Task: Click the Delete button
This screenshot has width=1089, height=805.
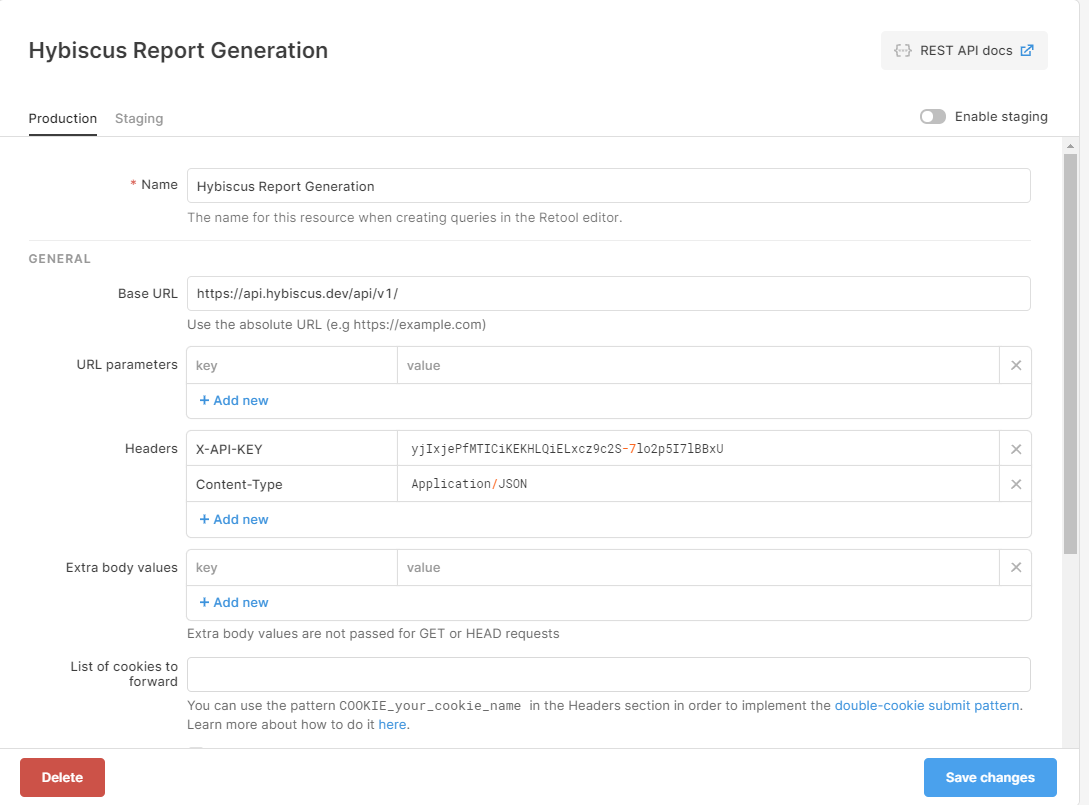Action: [x=63, y=777]
